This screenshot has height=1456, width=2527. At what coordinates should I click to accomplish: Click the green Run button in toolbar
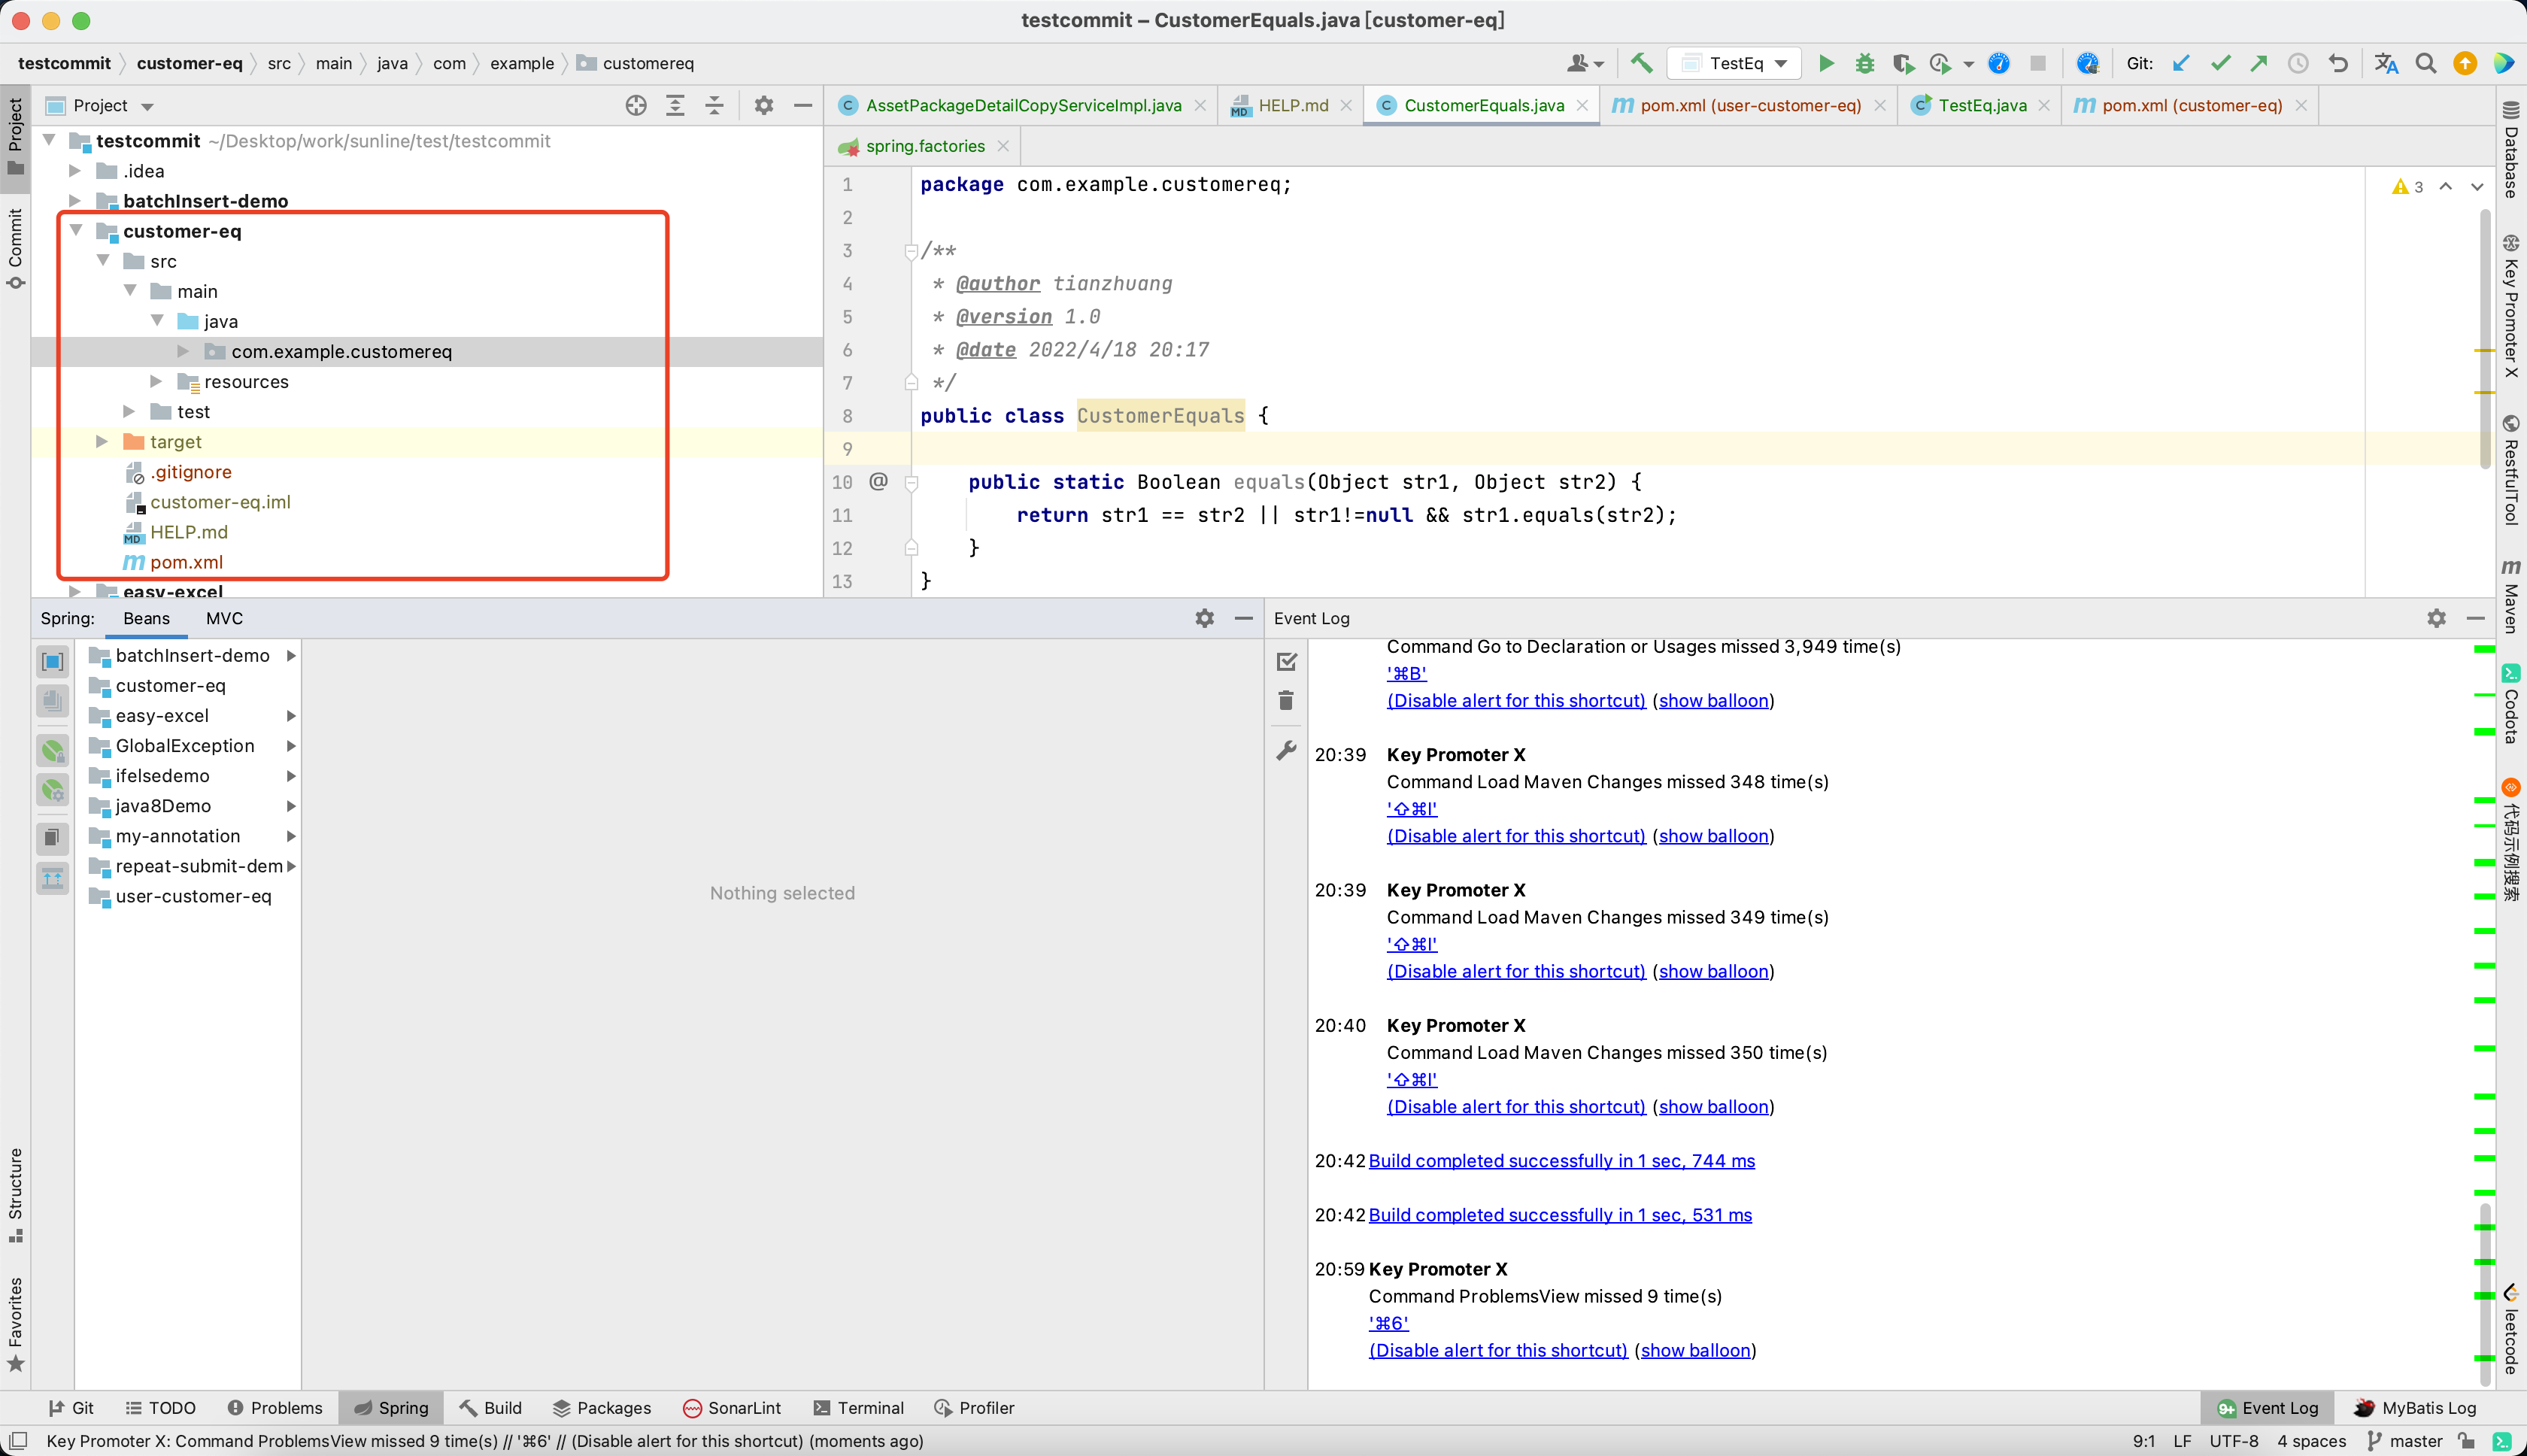point(1826,64)
